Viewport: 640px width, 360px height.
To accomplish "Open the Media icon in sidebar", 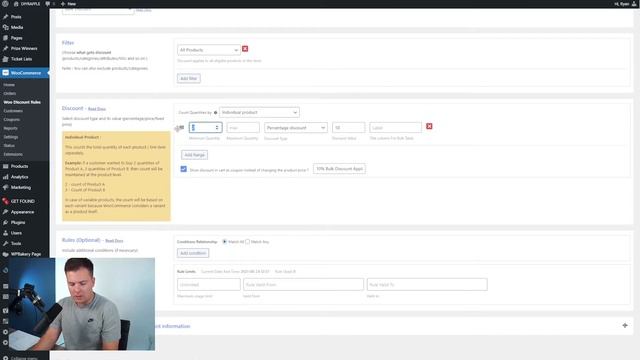I will (x=5, y=27).
